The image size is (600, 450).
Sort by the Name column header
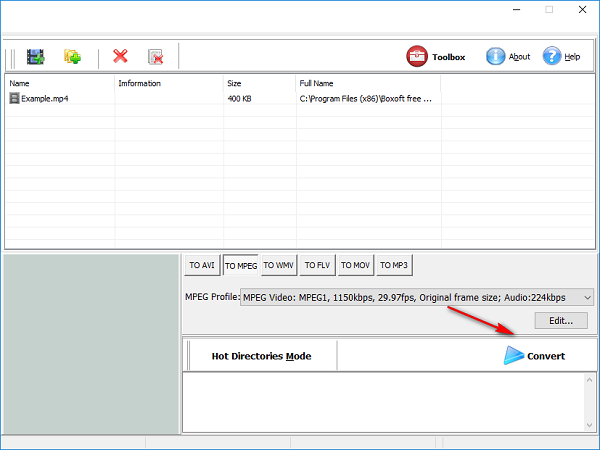[x=59, y=83]
